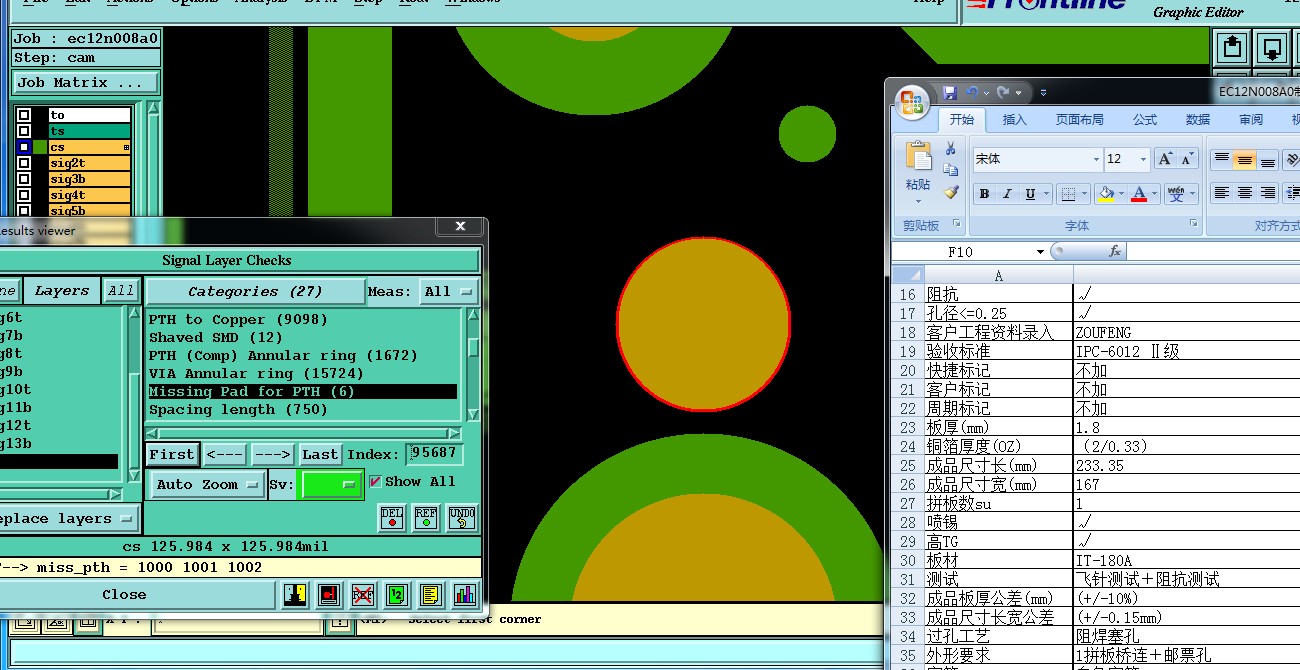Image resolution: width=1300 pixels, height=670 pixels.
Task: Apply red font color in Excel
Action: pos(1139,194)
